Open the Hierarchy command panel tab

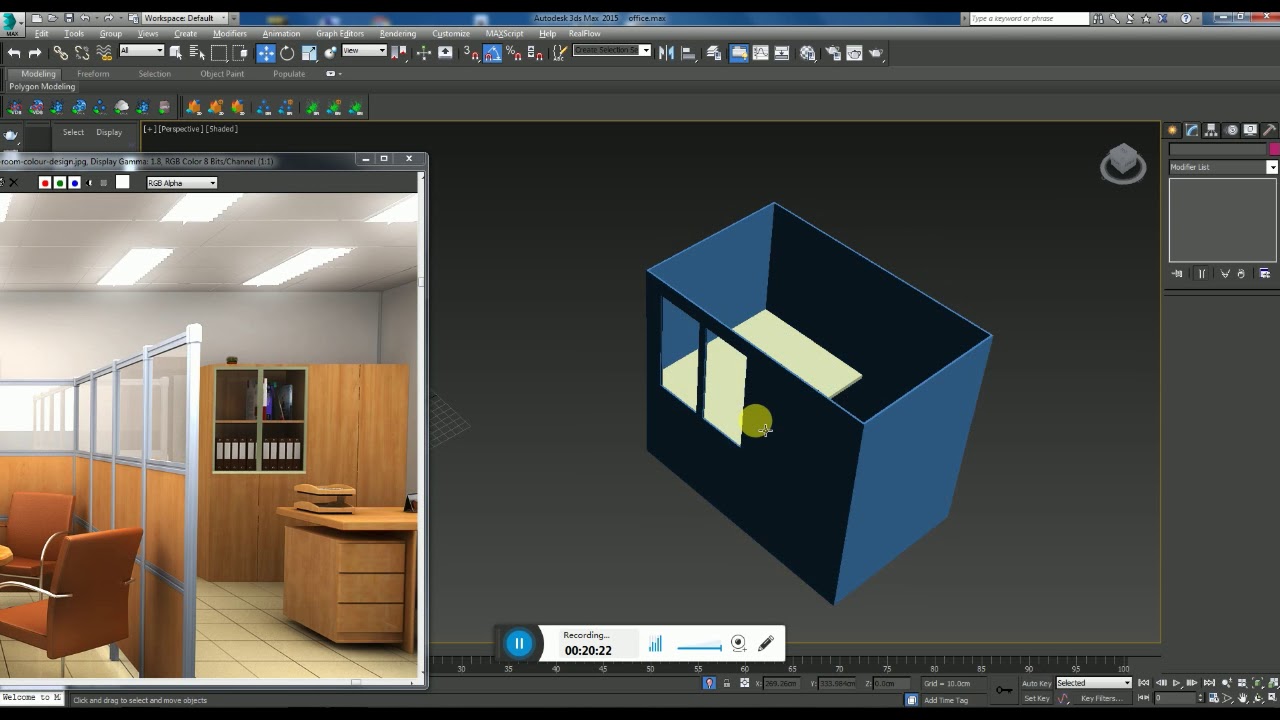pos(1211,130)
